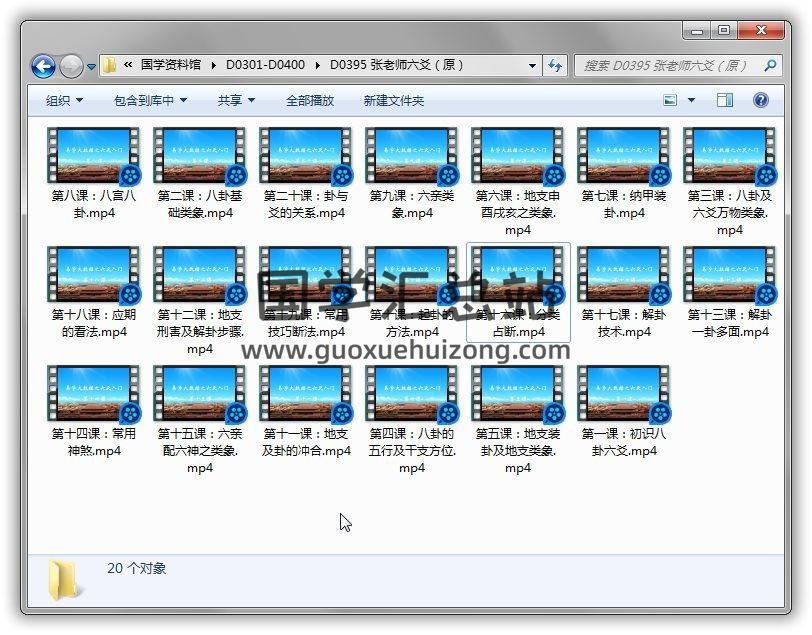The image size is (812, 635).
Task: Select video 第六课：地支申酉戌亥之类象.mp4
Action: (518, 182)
